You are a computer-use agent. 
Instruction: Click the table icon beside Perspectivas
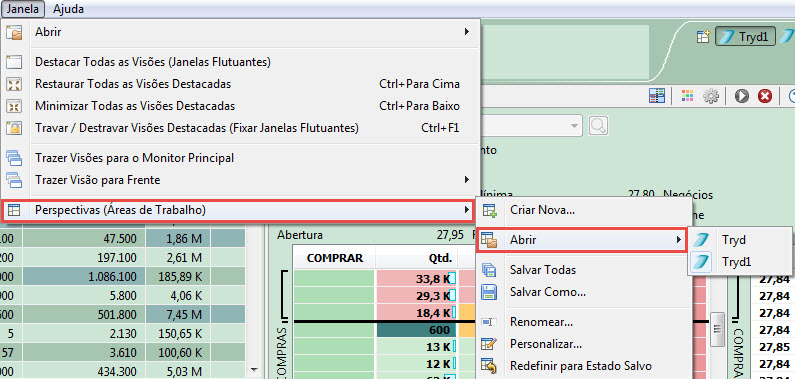[14, 210]
